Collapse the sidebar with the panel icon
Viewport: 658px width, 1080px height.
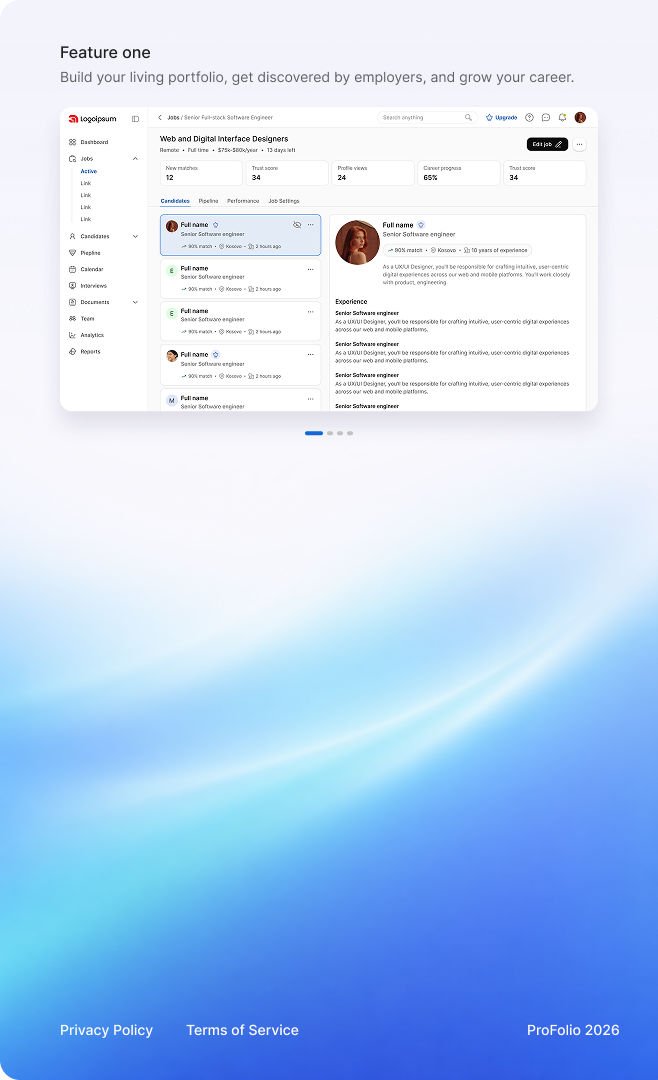pos(136,118)
